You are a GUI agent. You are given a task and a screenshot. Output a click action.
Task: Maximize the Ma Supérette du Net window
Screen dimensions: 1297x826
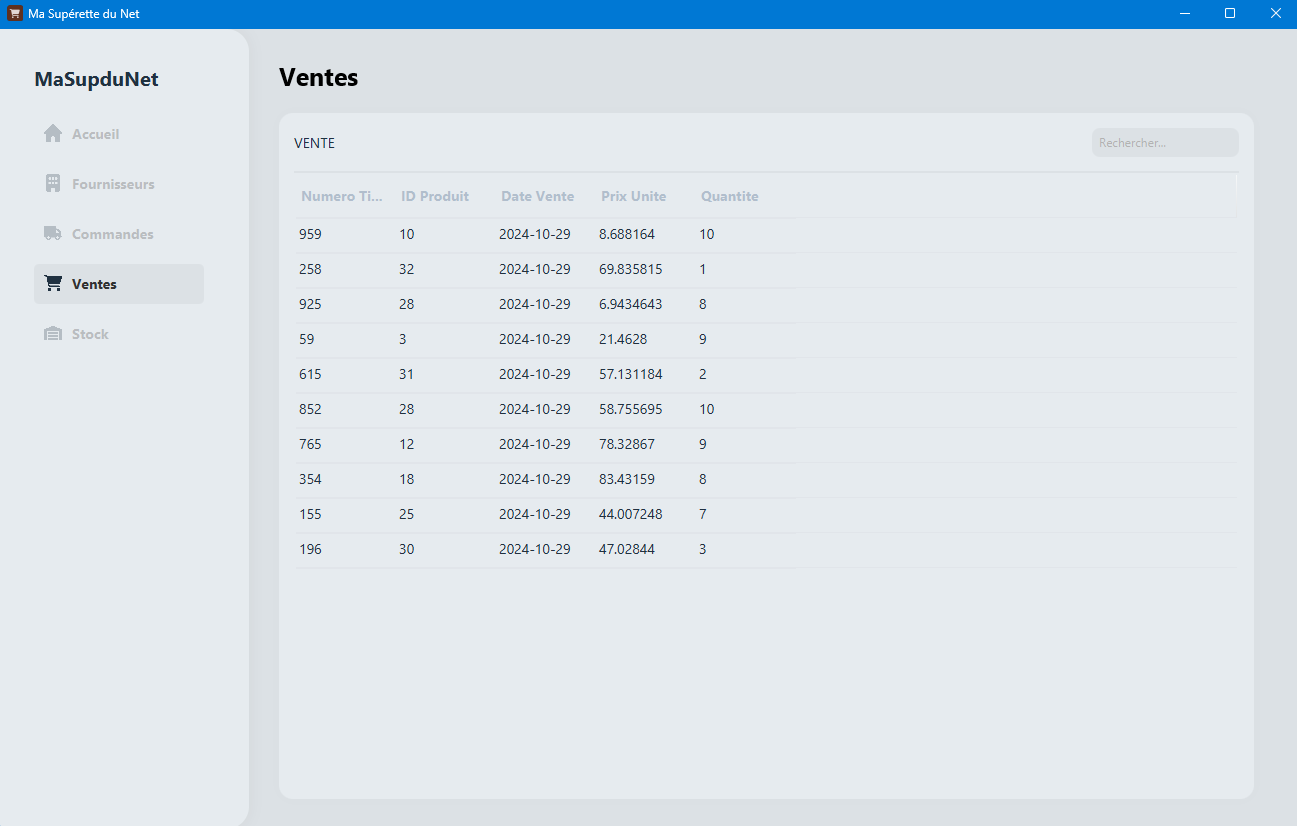coord(1230,13)
